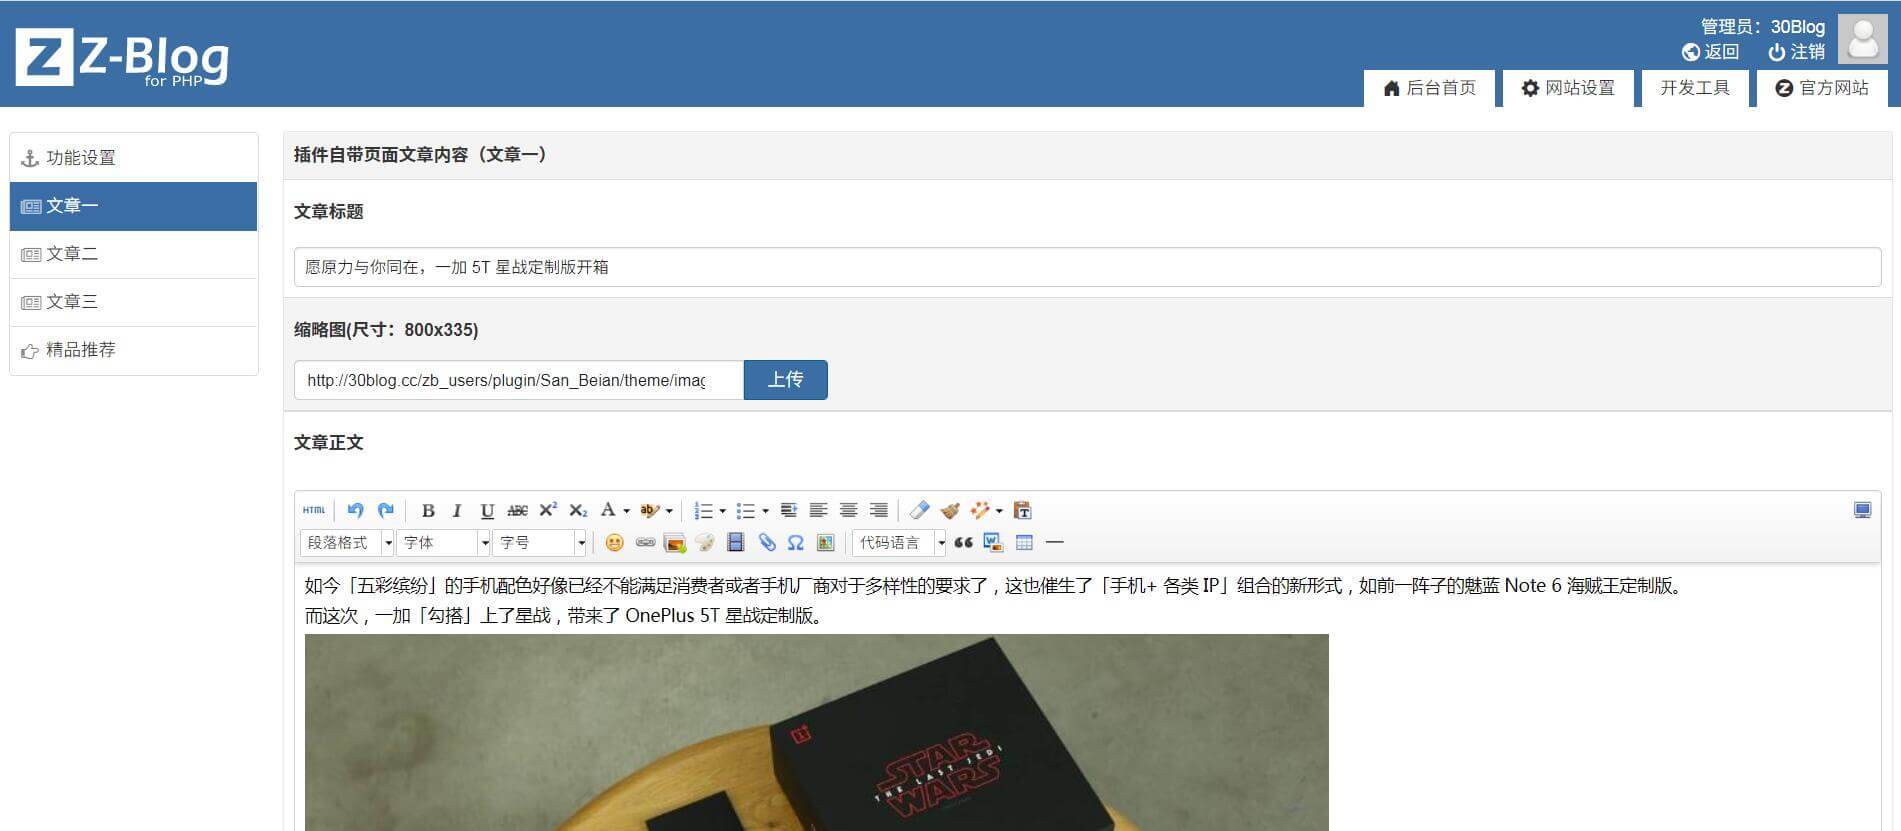Insert an emoticon smiley
Image resolution: width=1901 pixels, height=831 pixels.
(x=615, y=542)
